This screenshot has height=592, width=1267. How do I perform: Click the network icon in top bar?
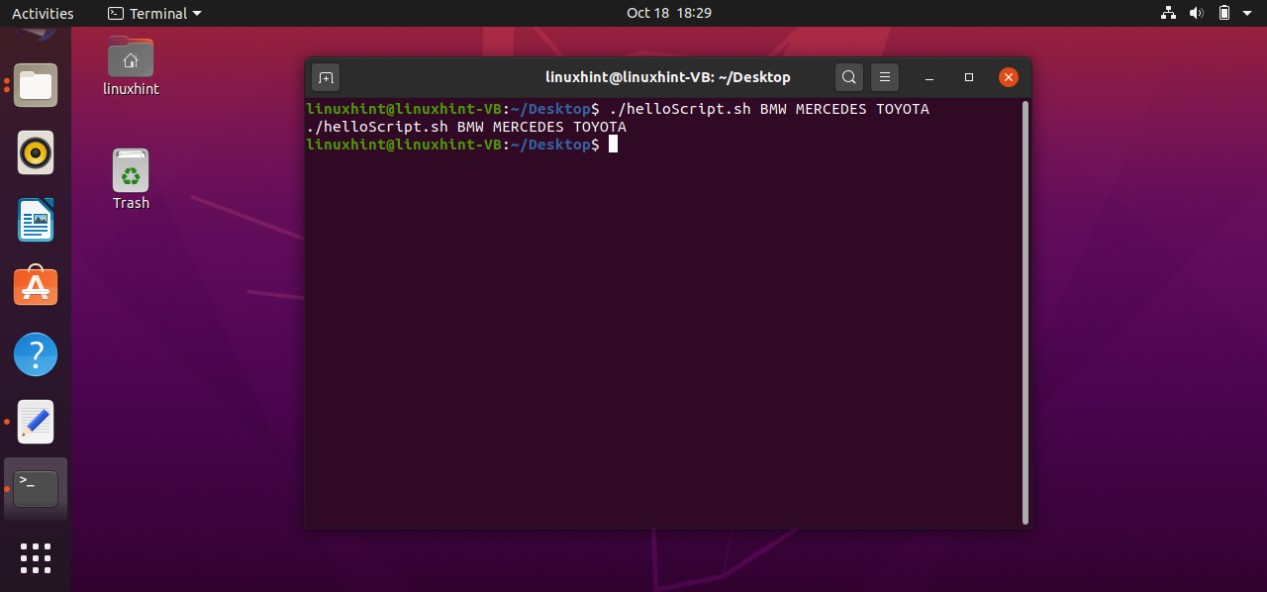1167,13
